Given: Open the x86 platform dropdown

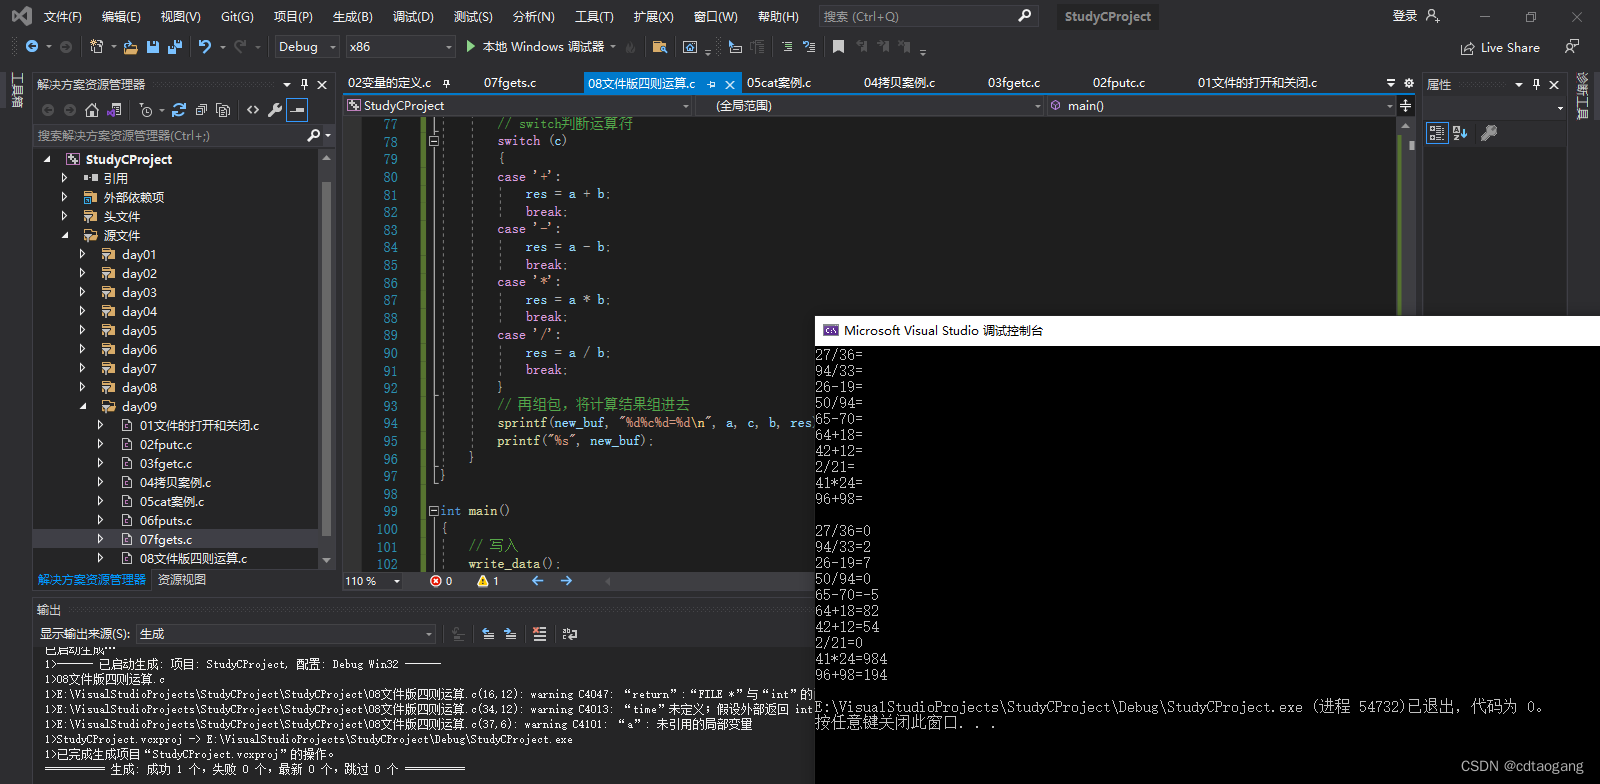Looking at the screenshot, I should point(400,47).
